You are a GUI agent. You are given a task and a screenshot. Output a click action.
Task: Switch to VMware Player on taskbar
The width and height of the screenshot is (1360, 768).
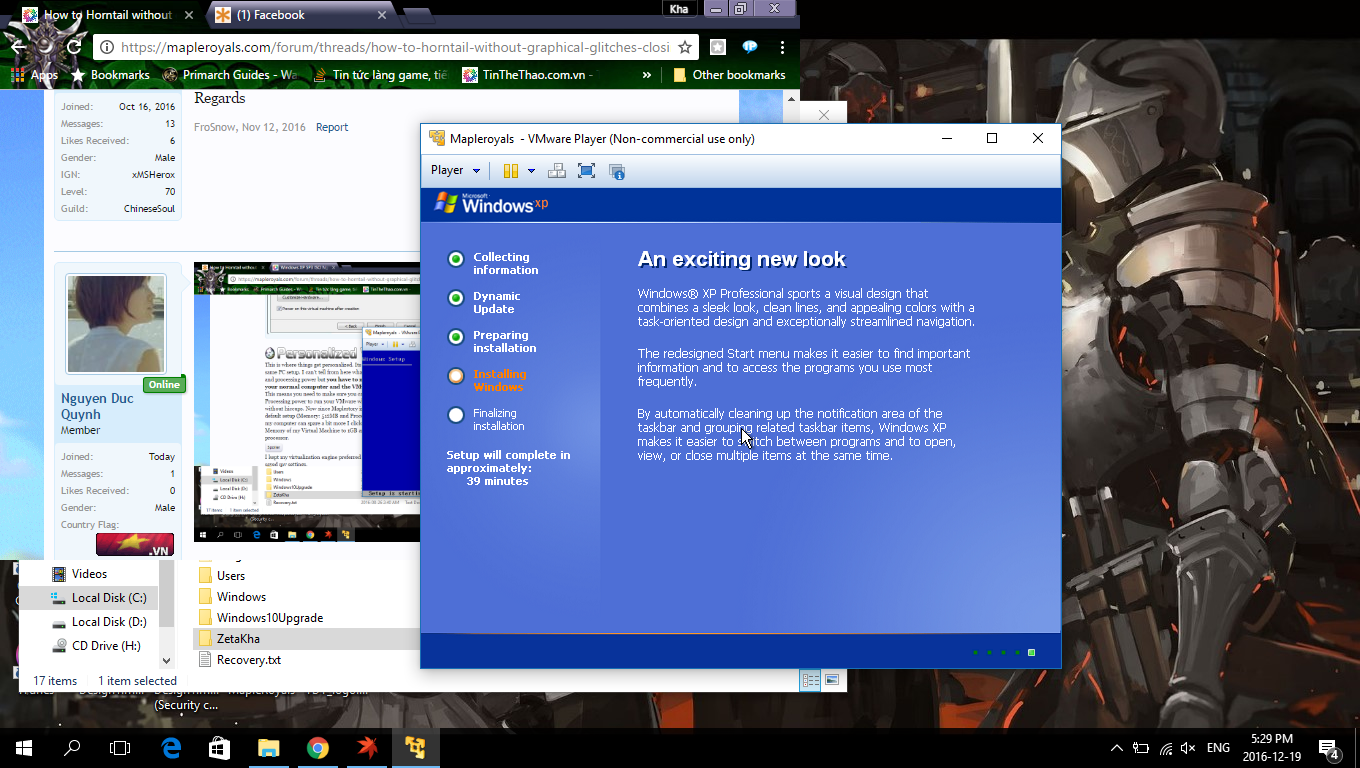click(415, 747)
